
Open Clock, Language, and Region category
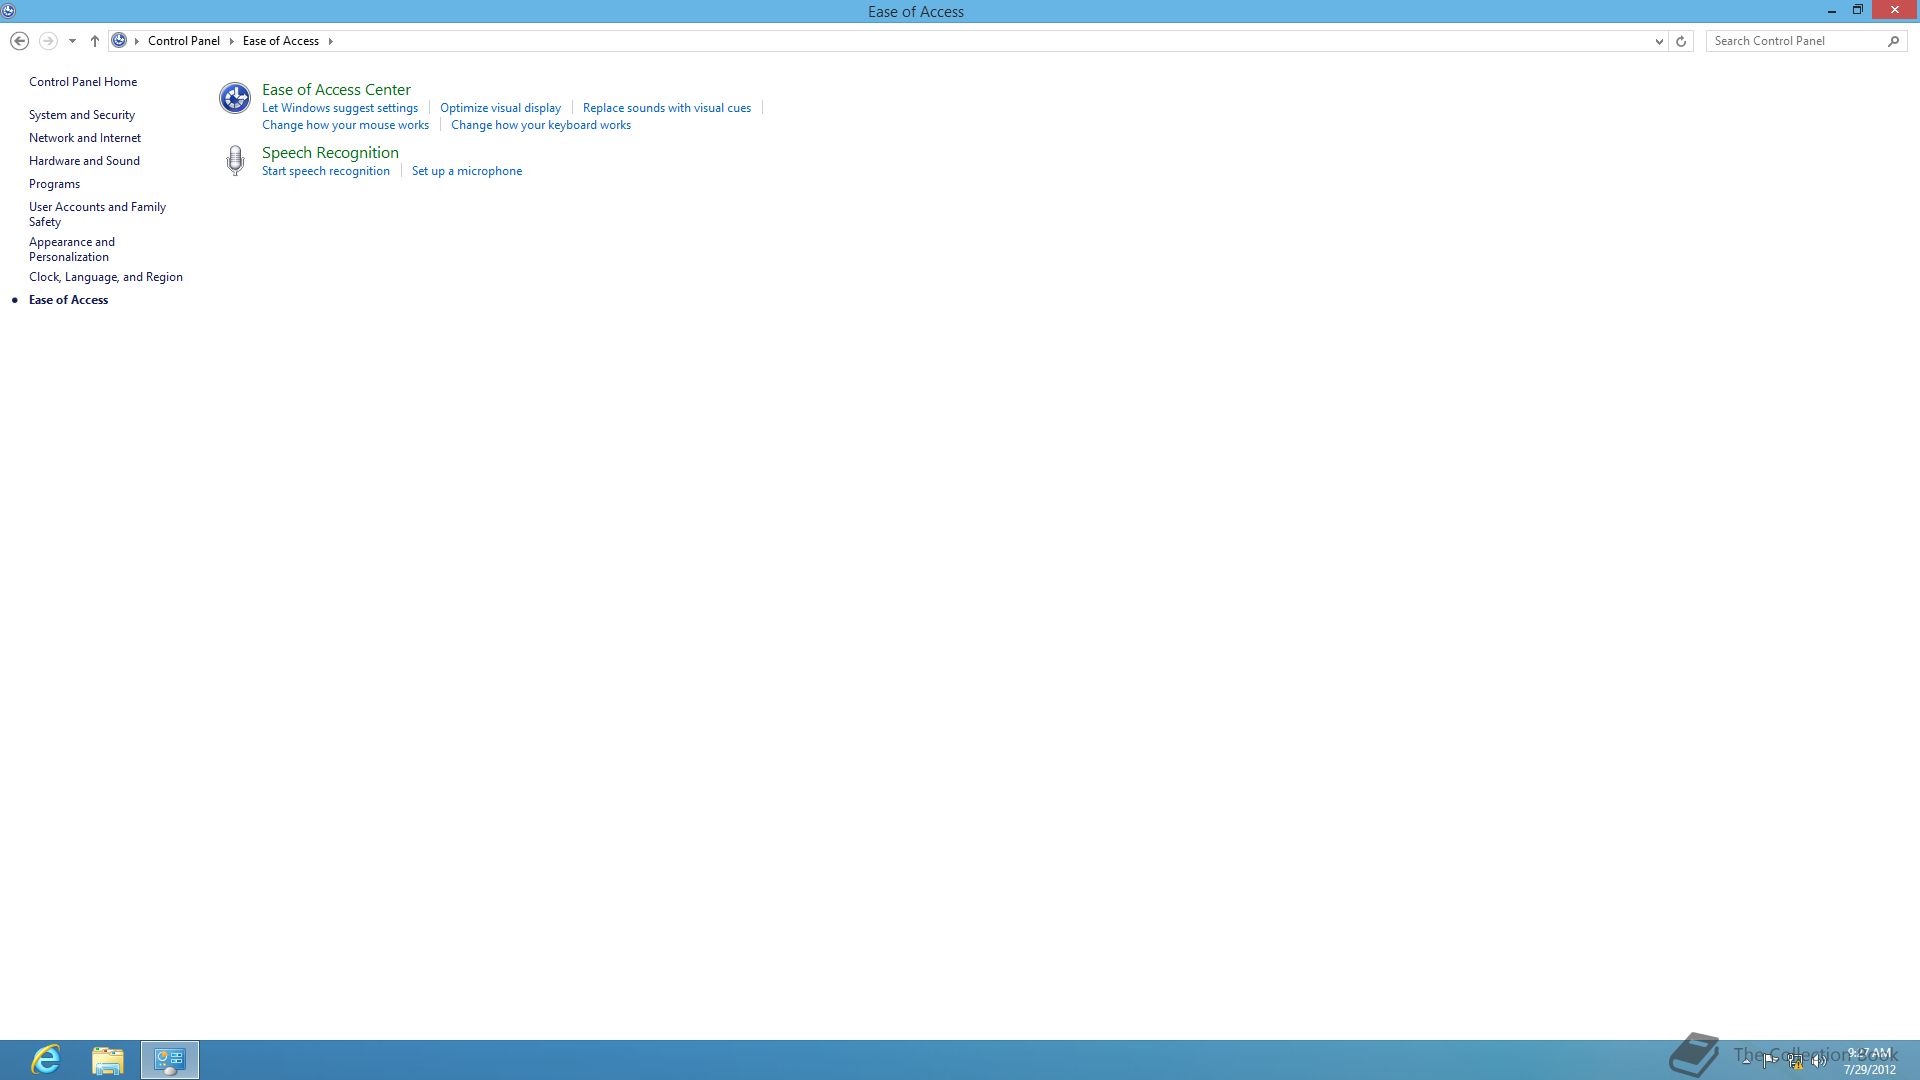point(106,276)
